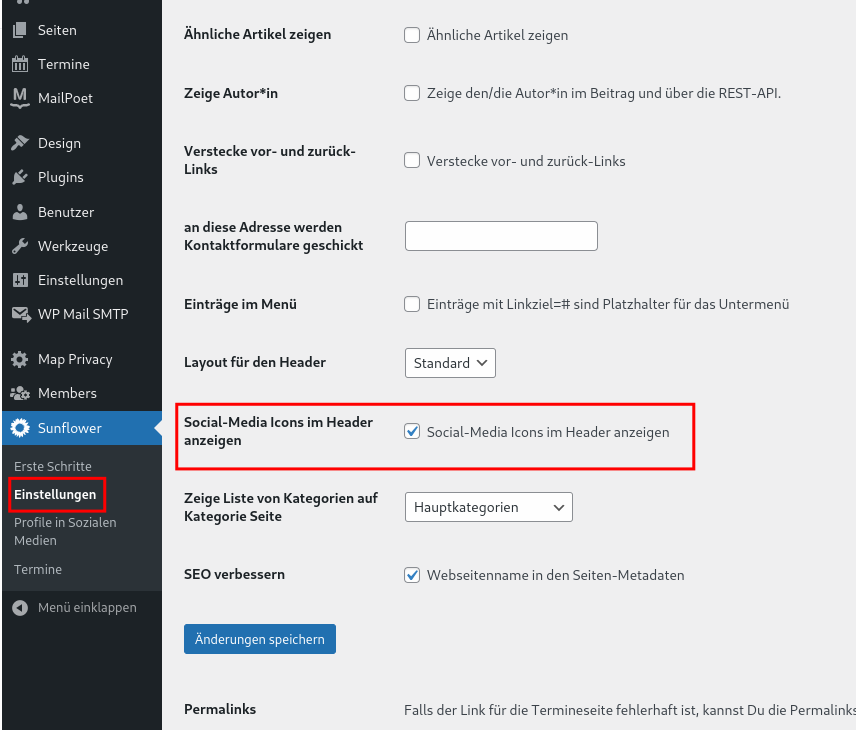The image size is (856, 730).
Task: Enable the Ähnliche Artikel zeigen checkbox
Action: pyautogui.click(x=412, y=35)
